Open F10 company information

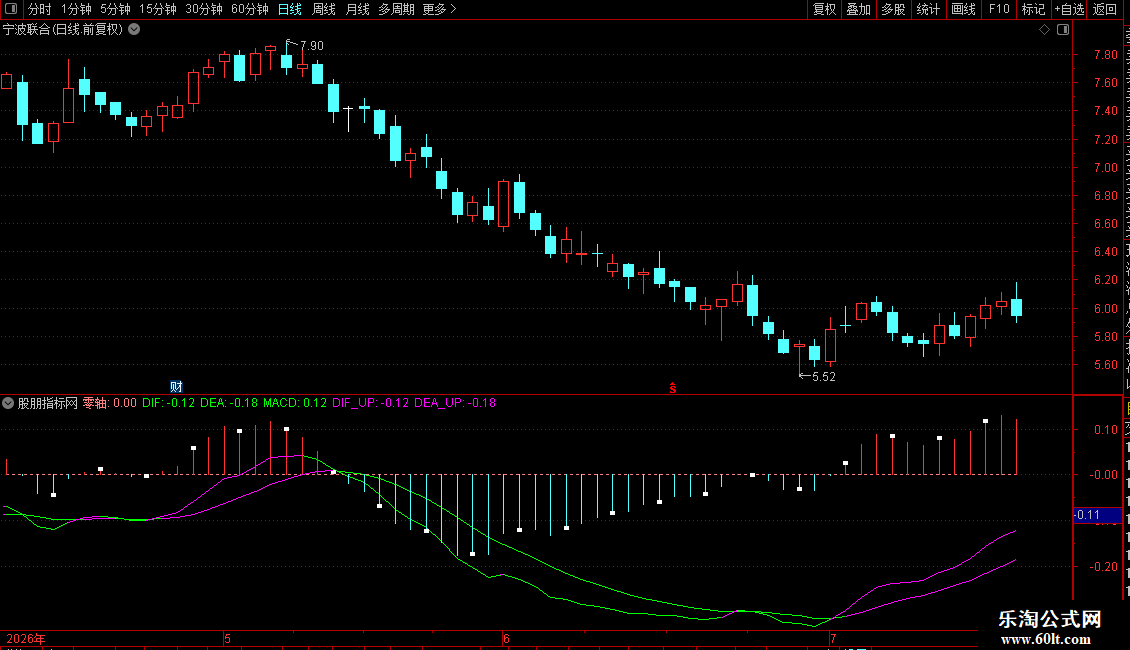point(998,9)
